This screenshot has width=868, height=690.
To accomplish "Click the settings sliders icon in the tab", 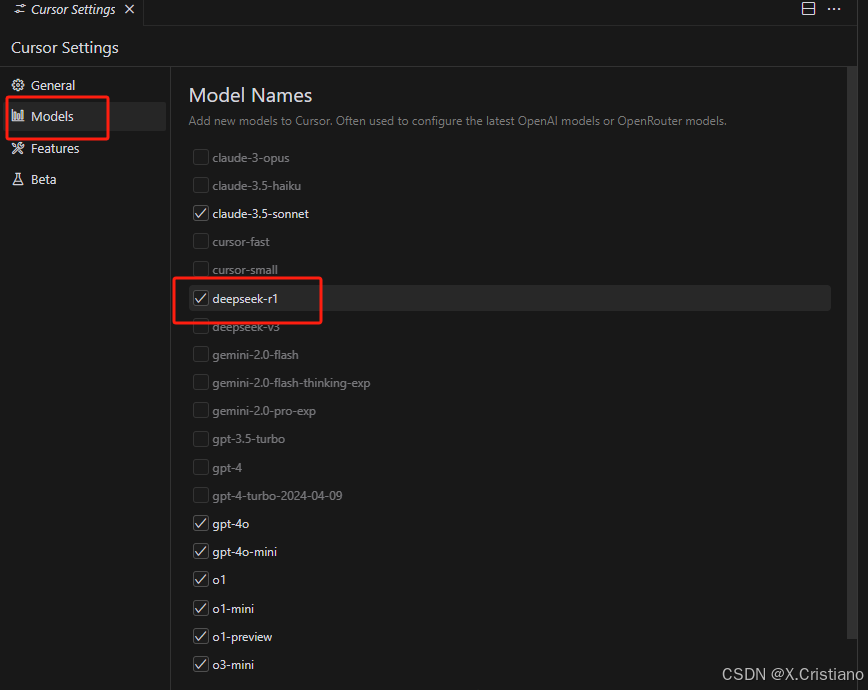I will pos(19,9).
